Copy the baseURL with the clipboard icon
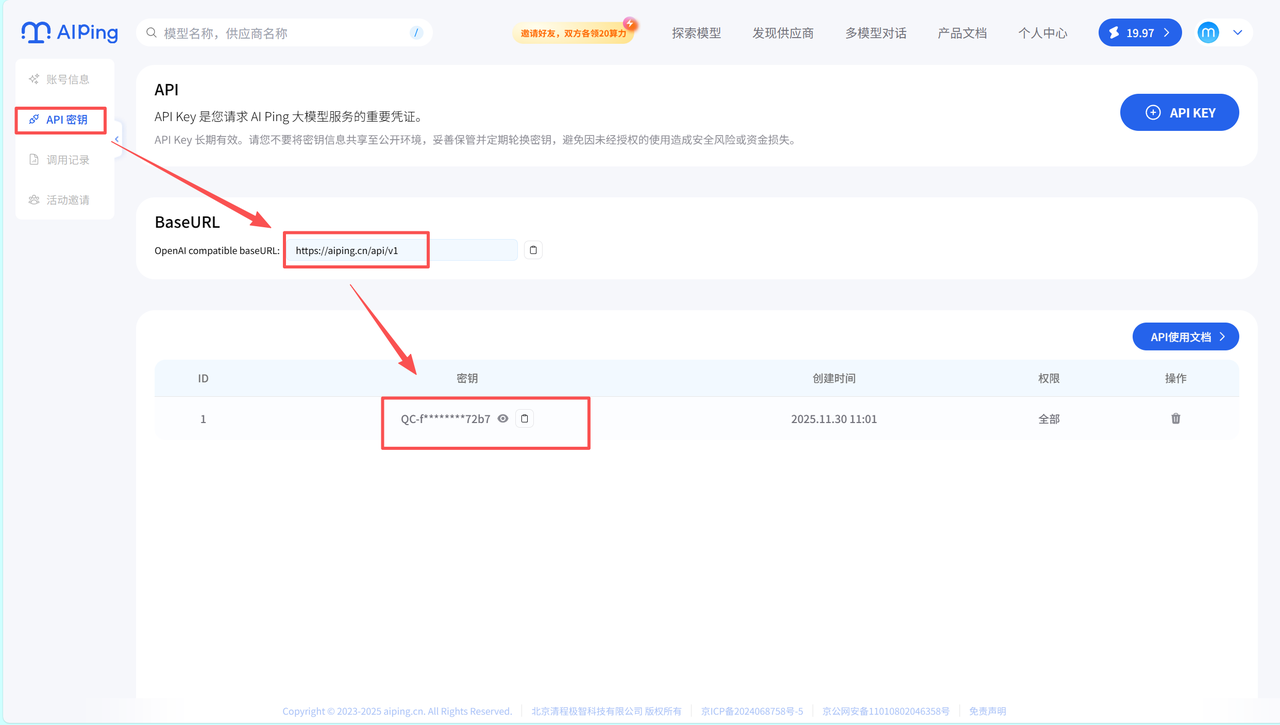This screenshot has width=1280, height=725. 533,250
